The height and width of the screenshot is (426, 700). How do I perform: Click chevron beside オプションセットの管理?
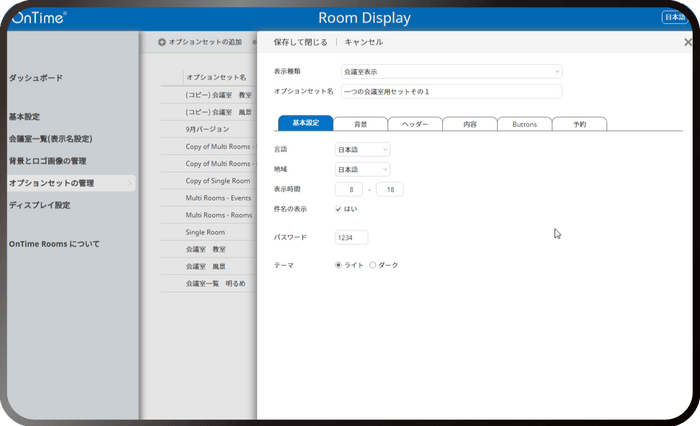coord(130,183)
